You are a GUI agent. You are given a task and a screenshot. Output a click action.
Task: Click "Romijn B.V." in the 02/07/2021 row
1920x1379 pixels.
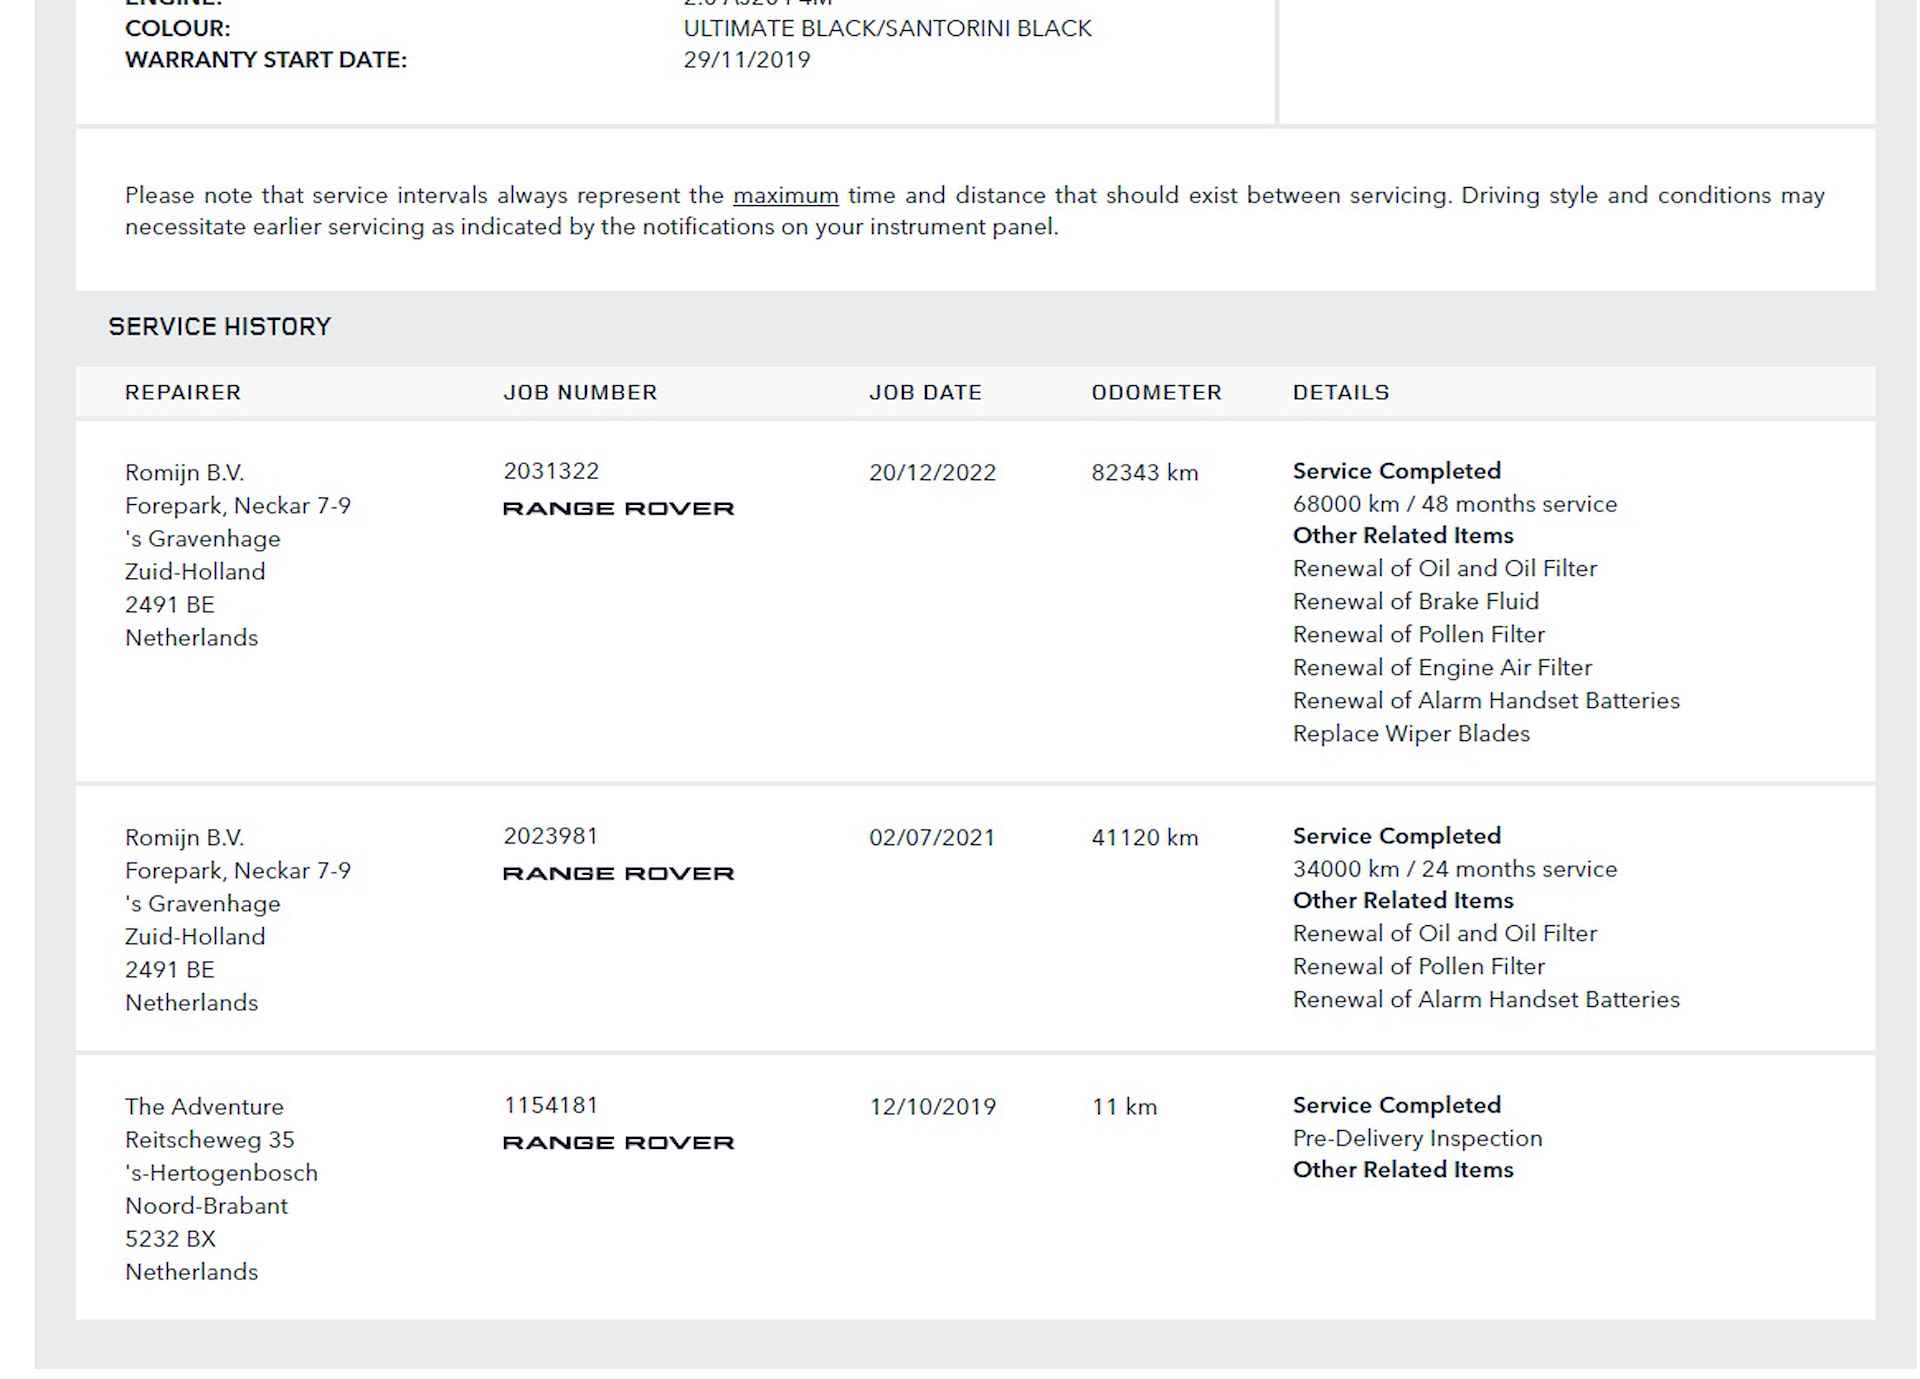tap(185, 838)
